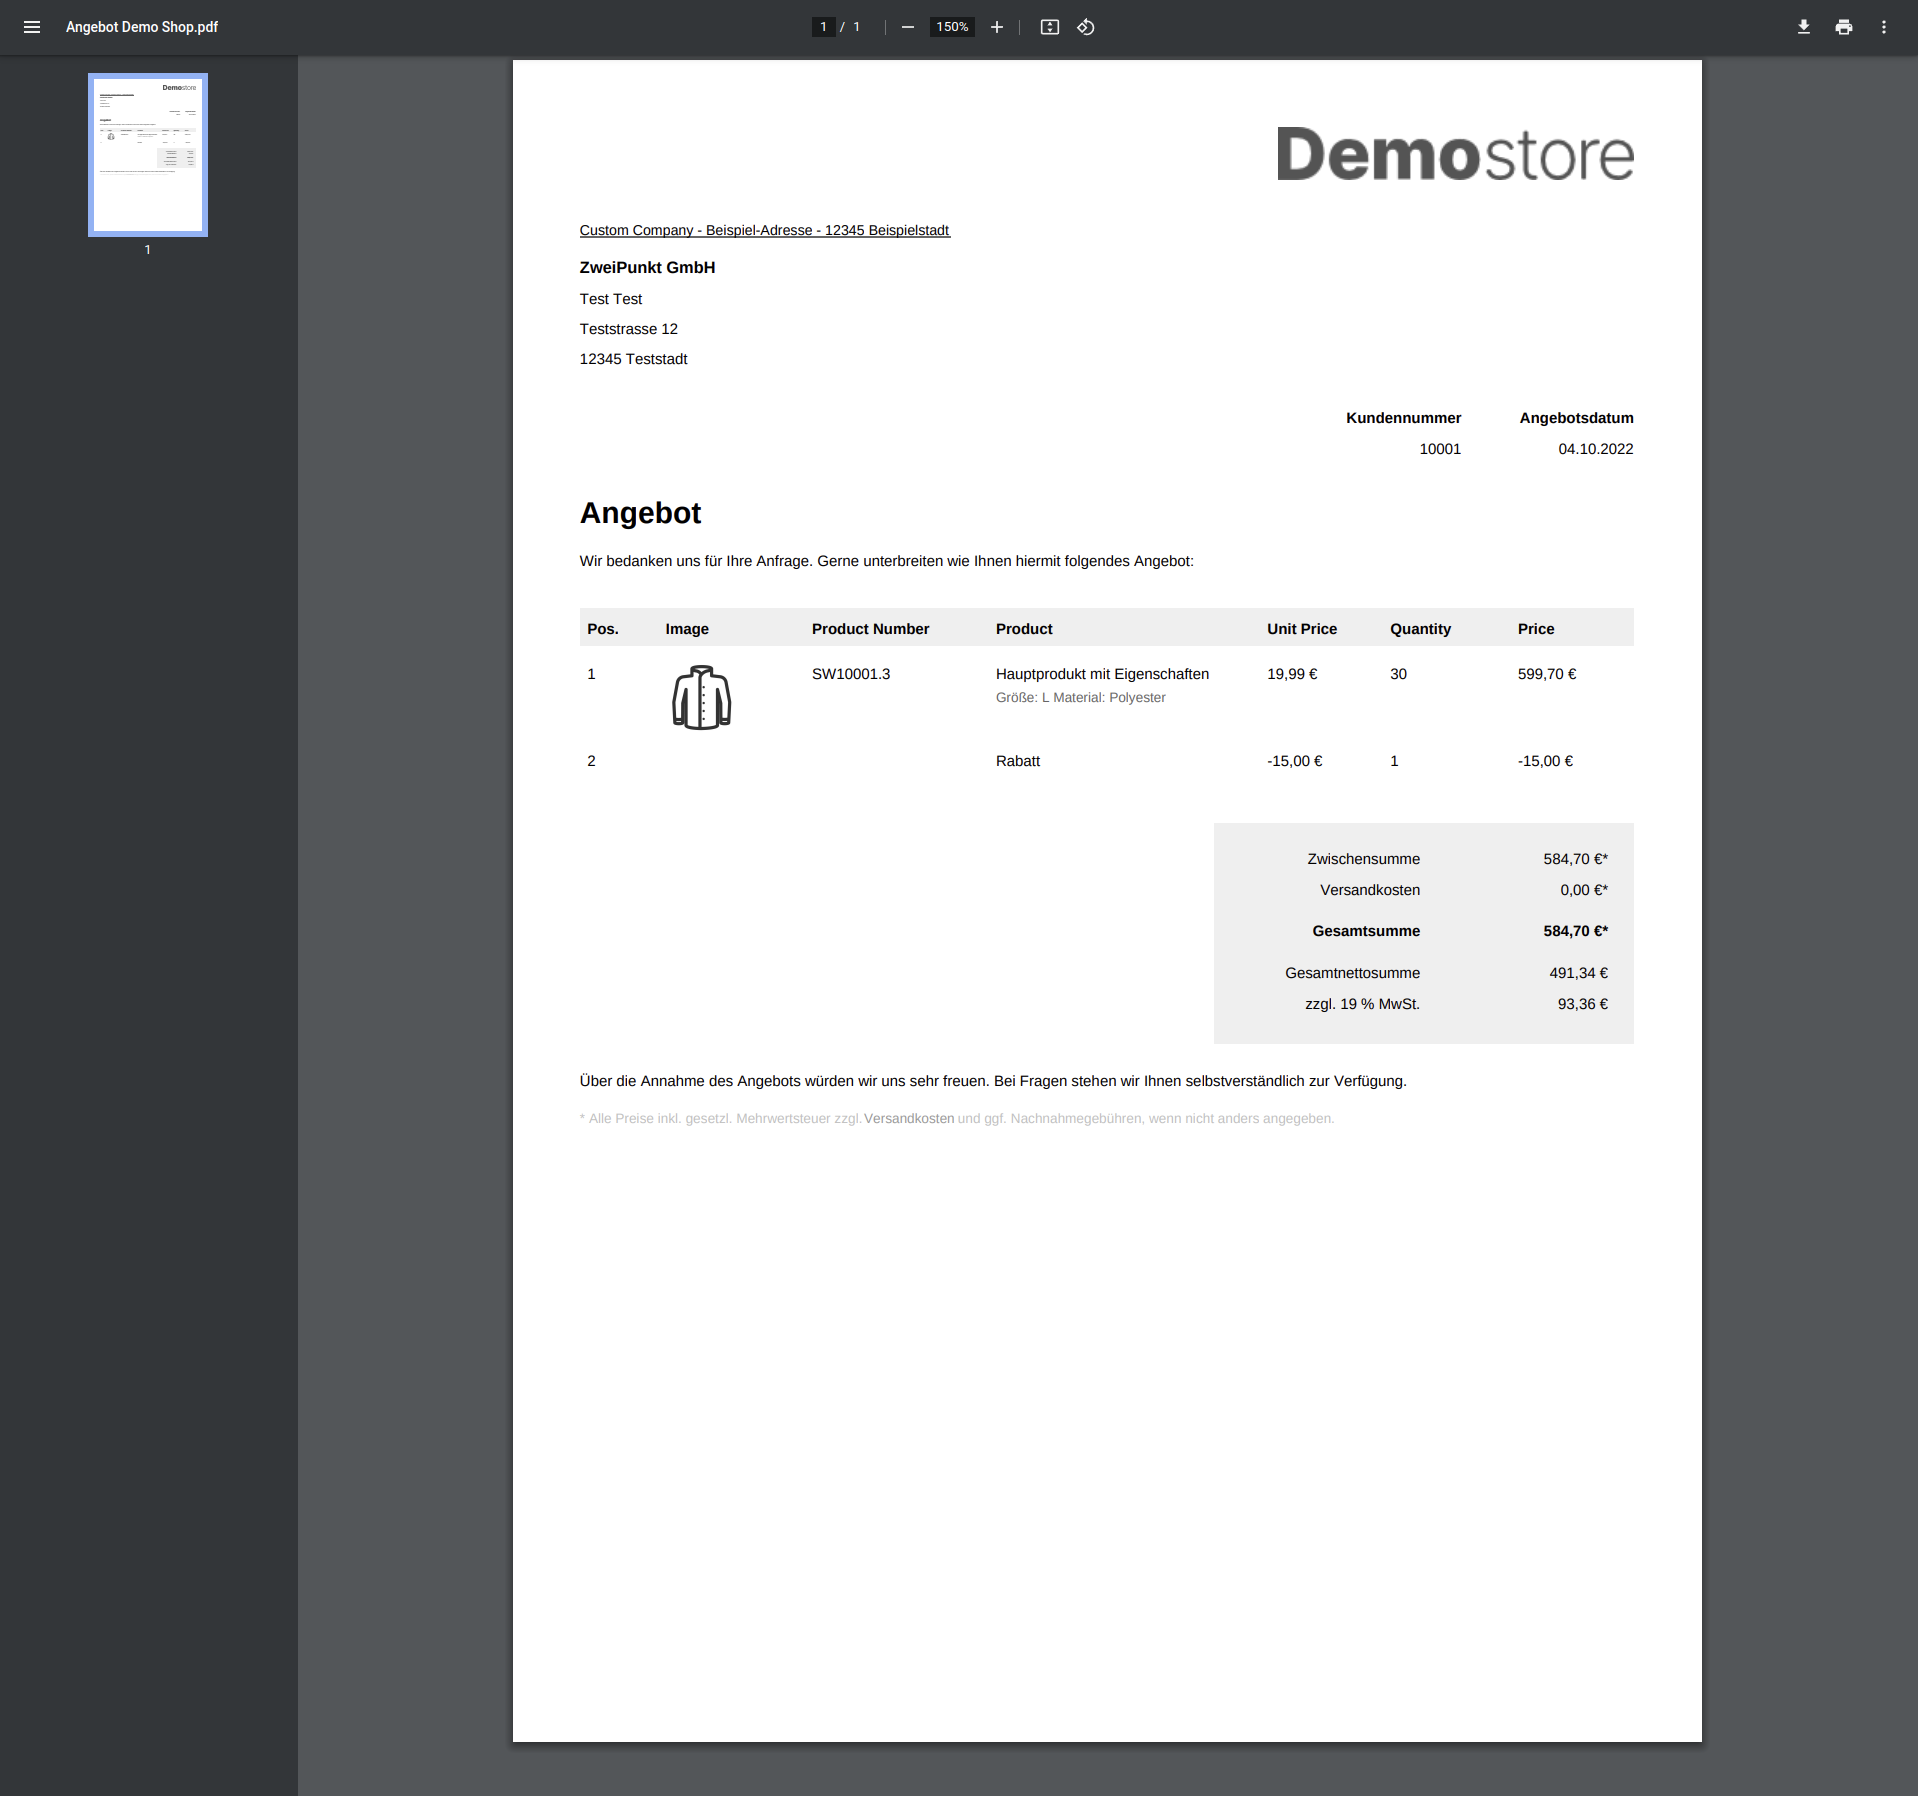Click the '12345 Teststadt' line
The image size is (1918, 1796).
point(633,359)
